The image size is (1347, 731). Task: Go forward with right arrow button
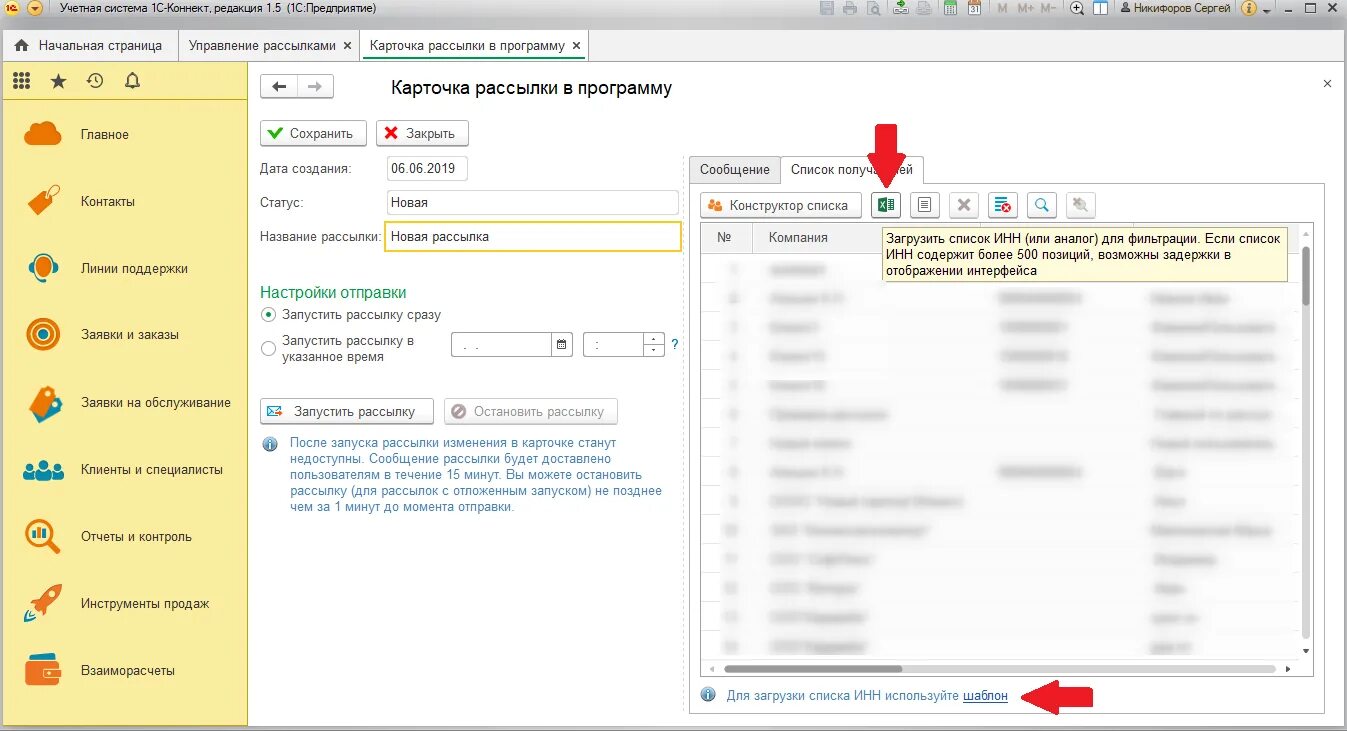tap(315, 87)
